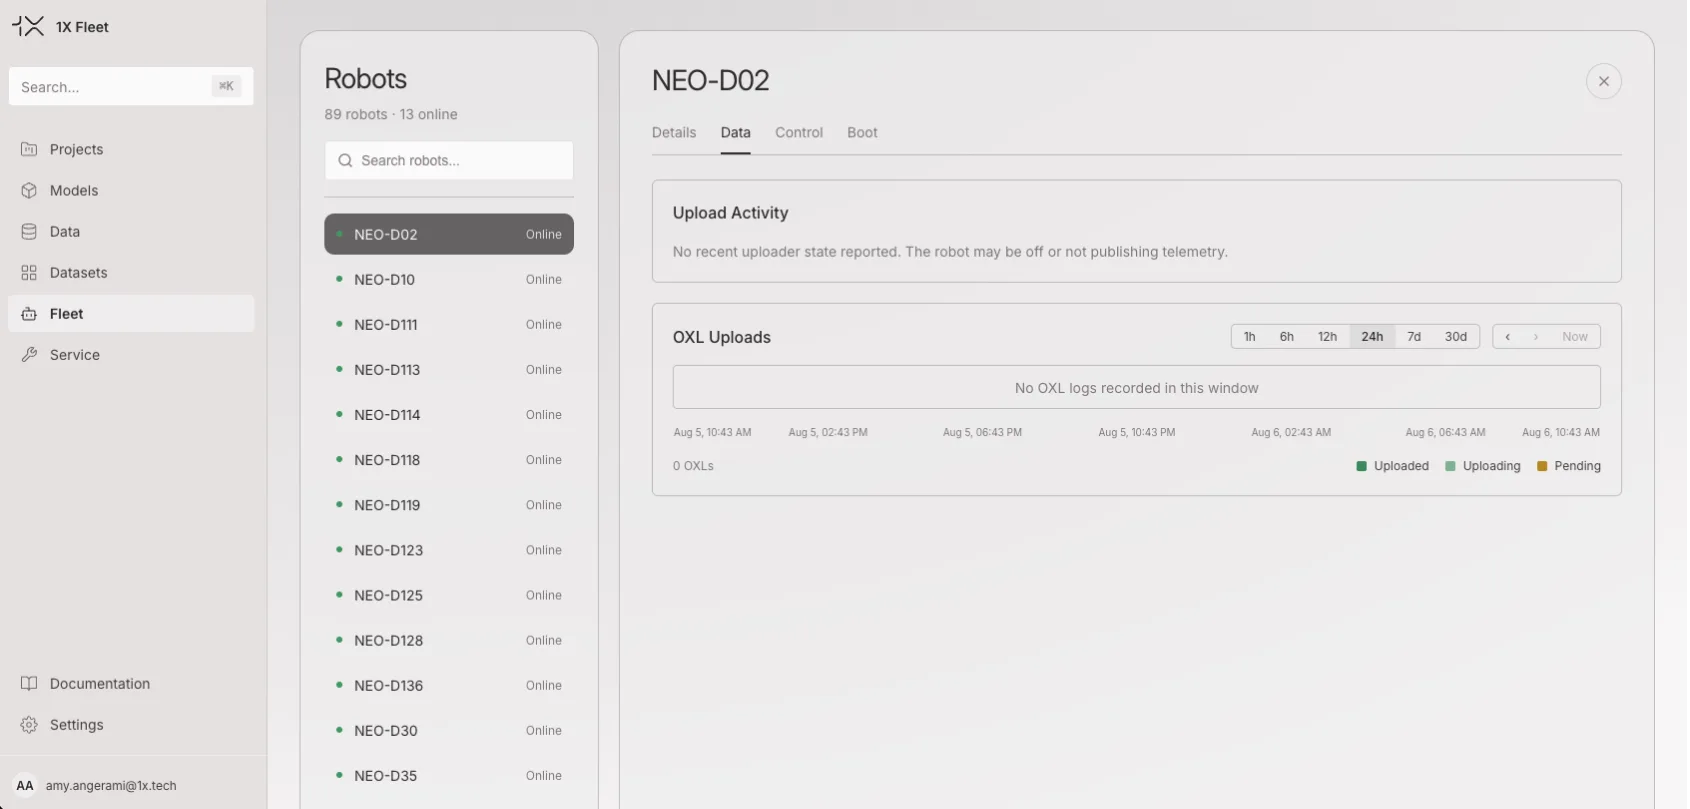Image resolution: width=1690 pixels, height=809 pixels.
Task: Select robot NEO-D35 in list
Action: click(449, 775)
